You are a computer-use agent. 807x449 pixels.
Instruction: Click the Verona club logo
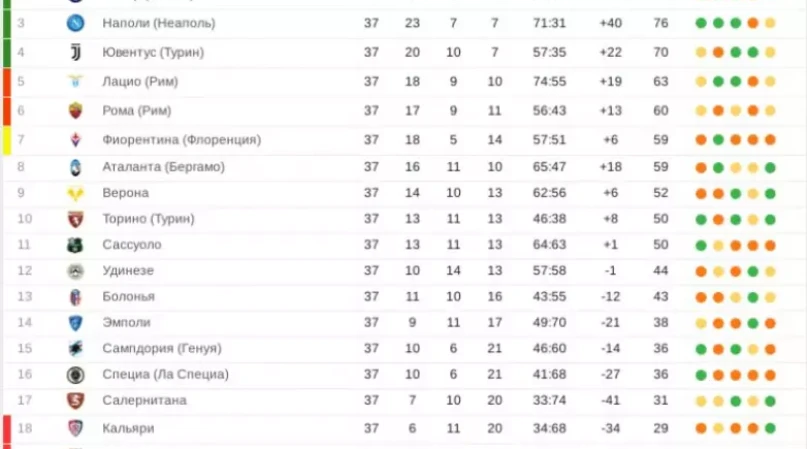[x=75, y=193]
